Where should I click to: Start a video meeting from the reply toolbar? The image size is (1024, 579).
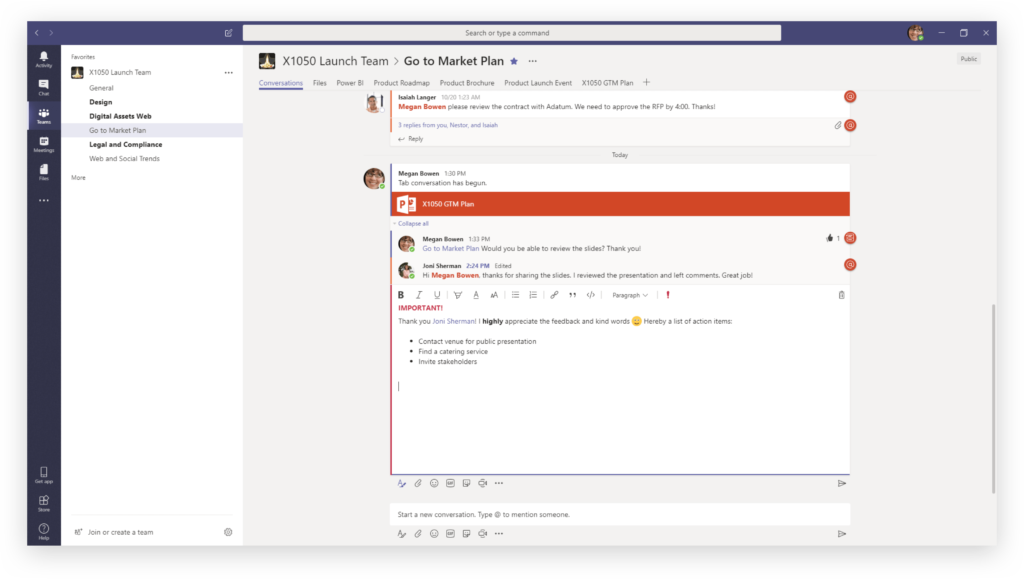tap(483, 484)
